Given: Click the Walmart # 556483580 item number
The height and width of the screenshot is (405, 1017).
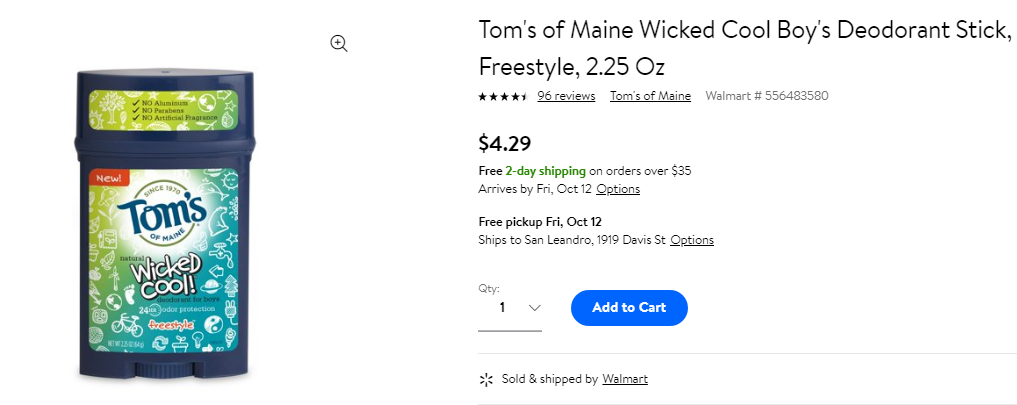Looking at the screenshot, I should (x=767, y=96).
